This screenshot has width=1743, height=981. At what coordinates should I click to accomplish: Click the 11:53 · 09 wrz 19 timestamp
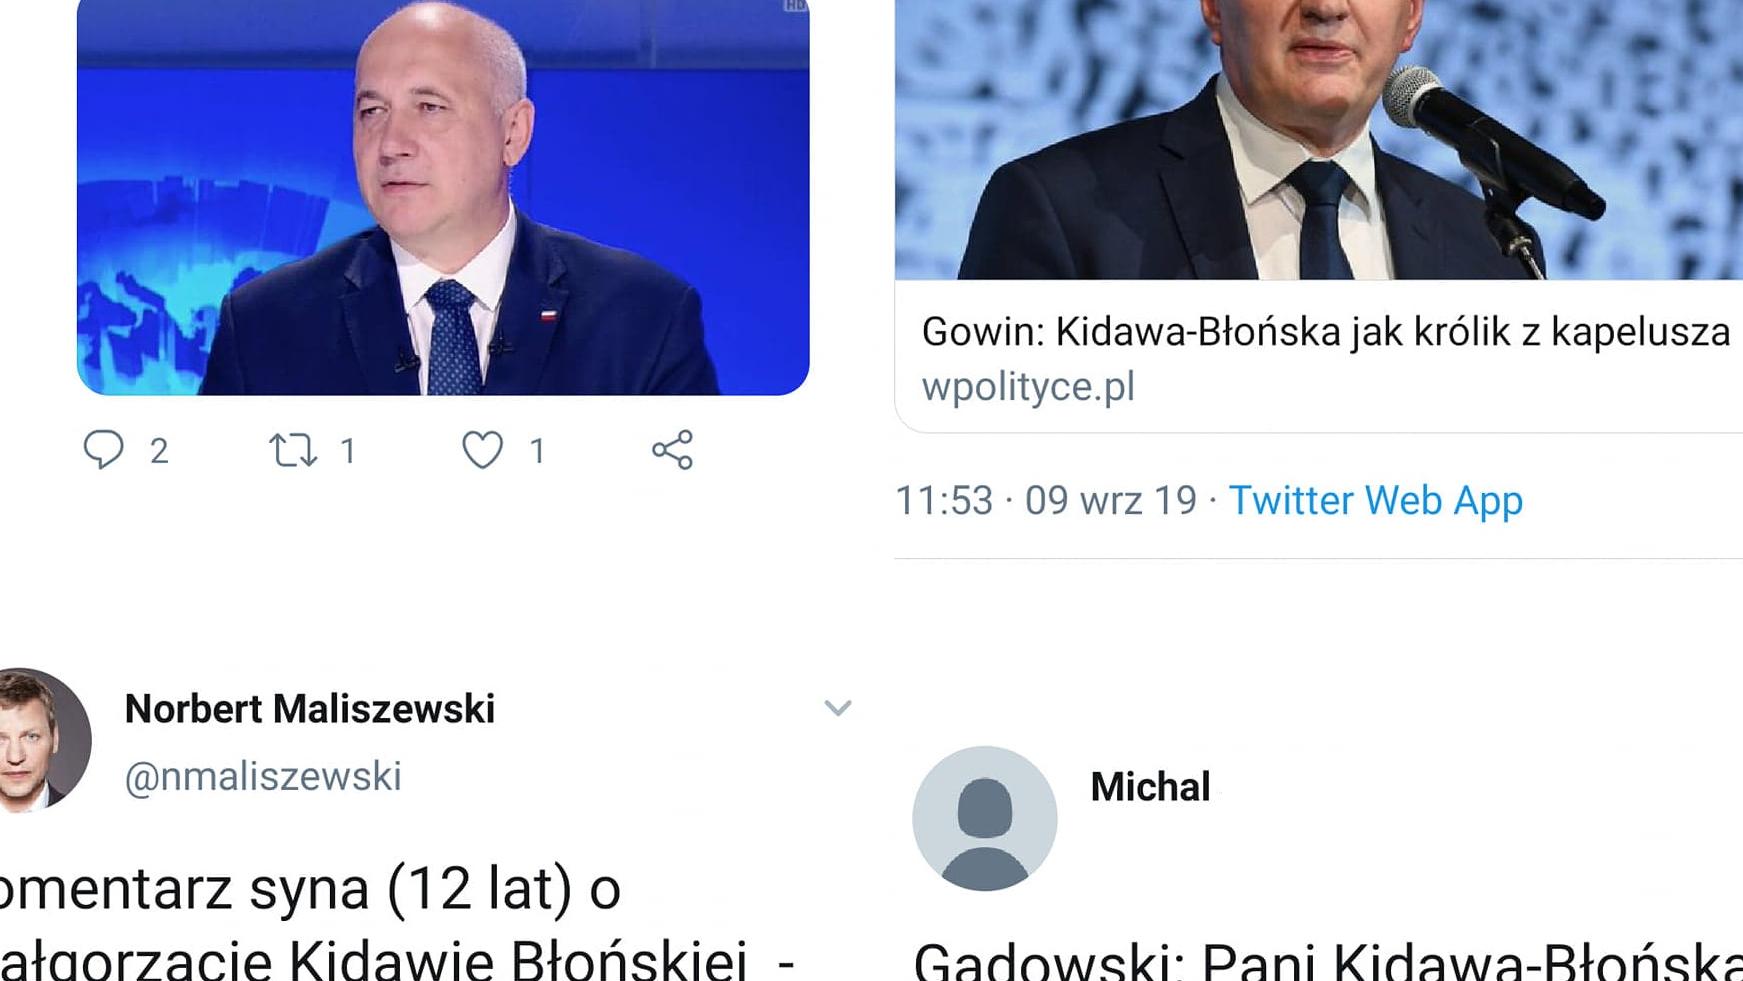tap(1045, 500)
